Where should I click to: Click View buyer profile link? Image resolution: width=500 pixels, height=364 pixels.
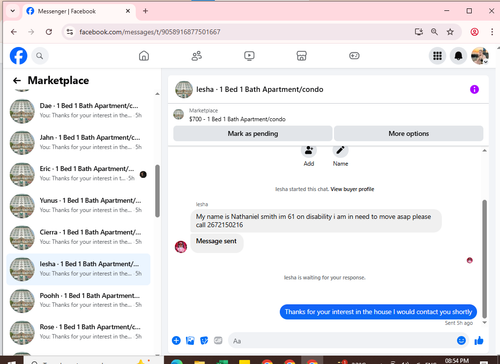pyautogui.click(x=352, y=189)
